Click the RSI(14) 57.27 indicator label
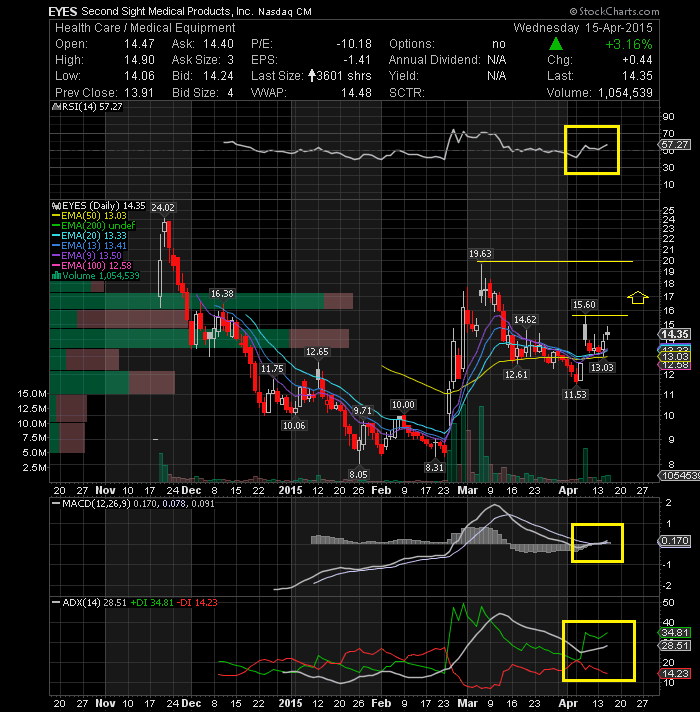 click(88, 107)
